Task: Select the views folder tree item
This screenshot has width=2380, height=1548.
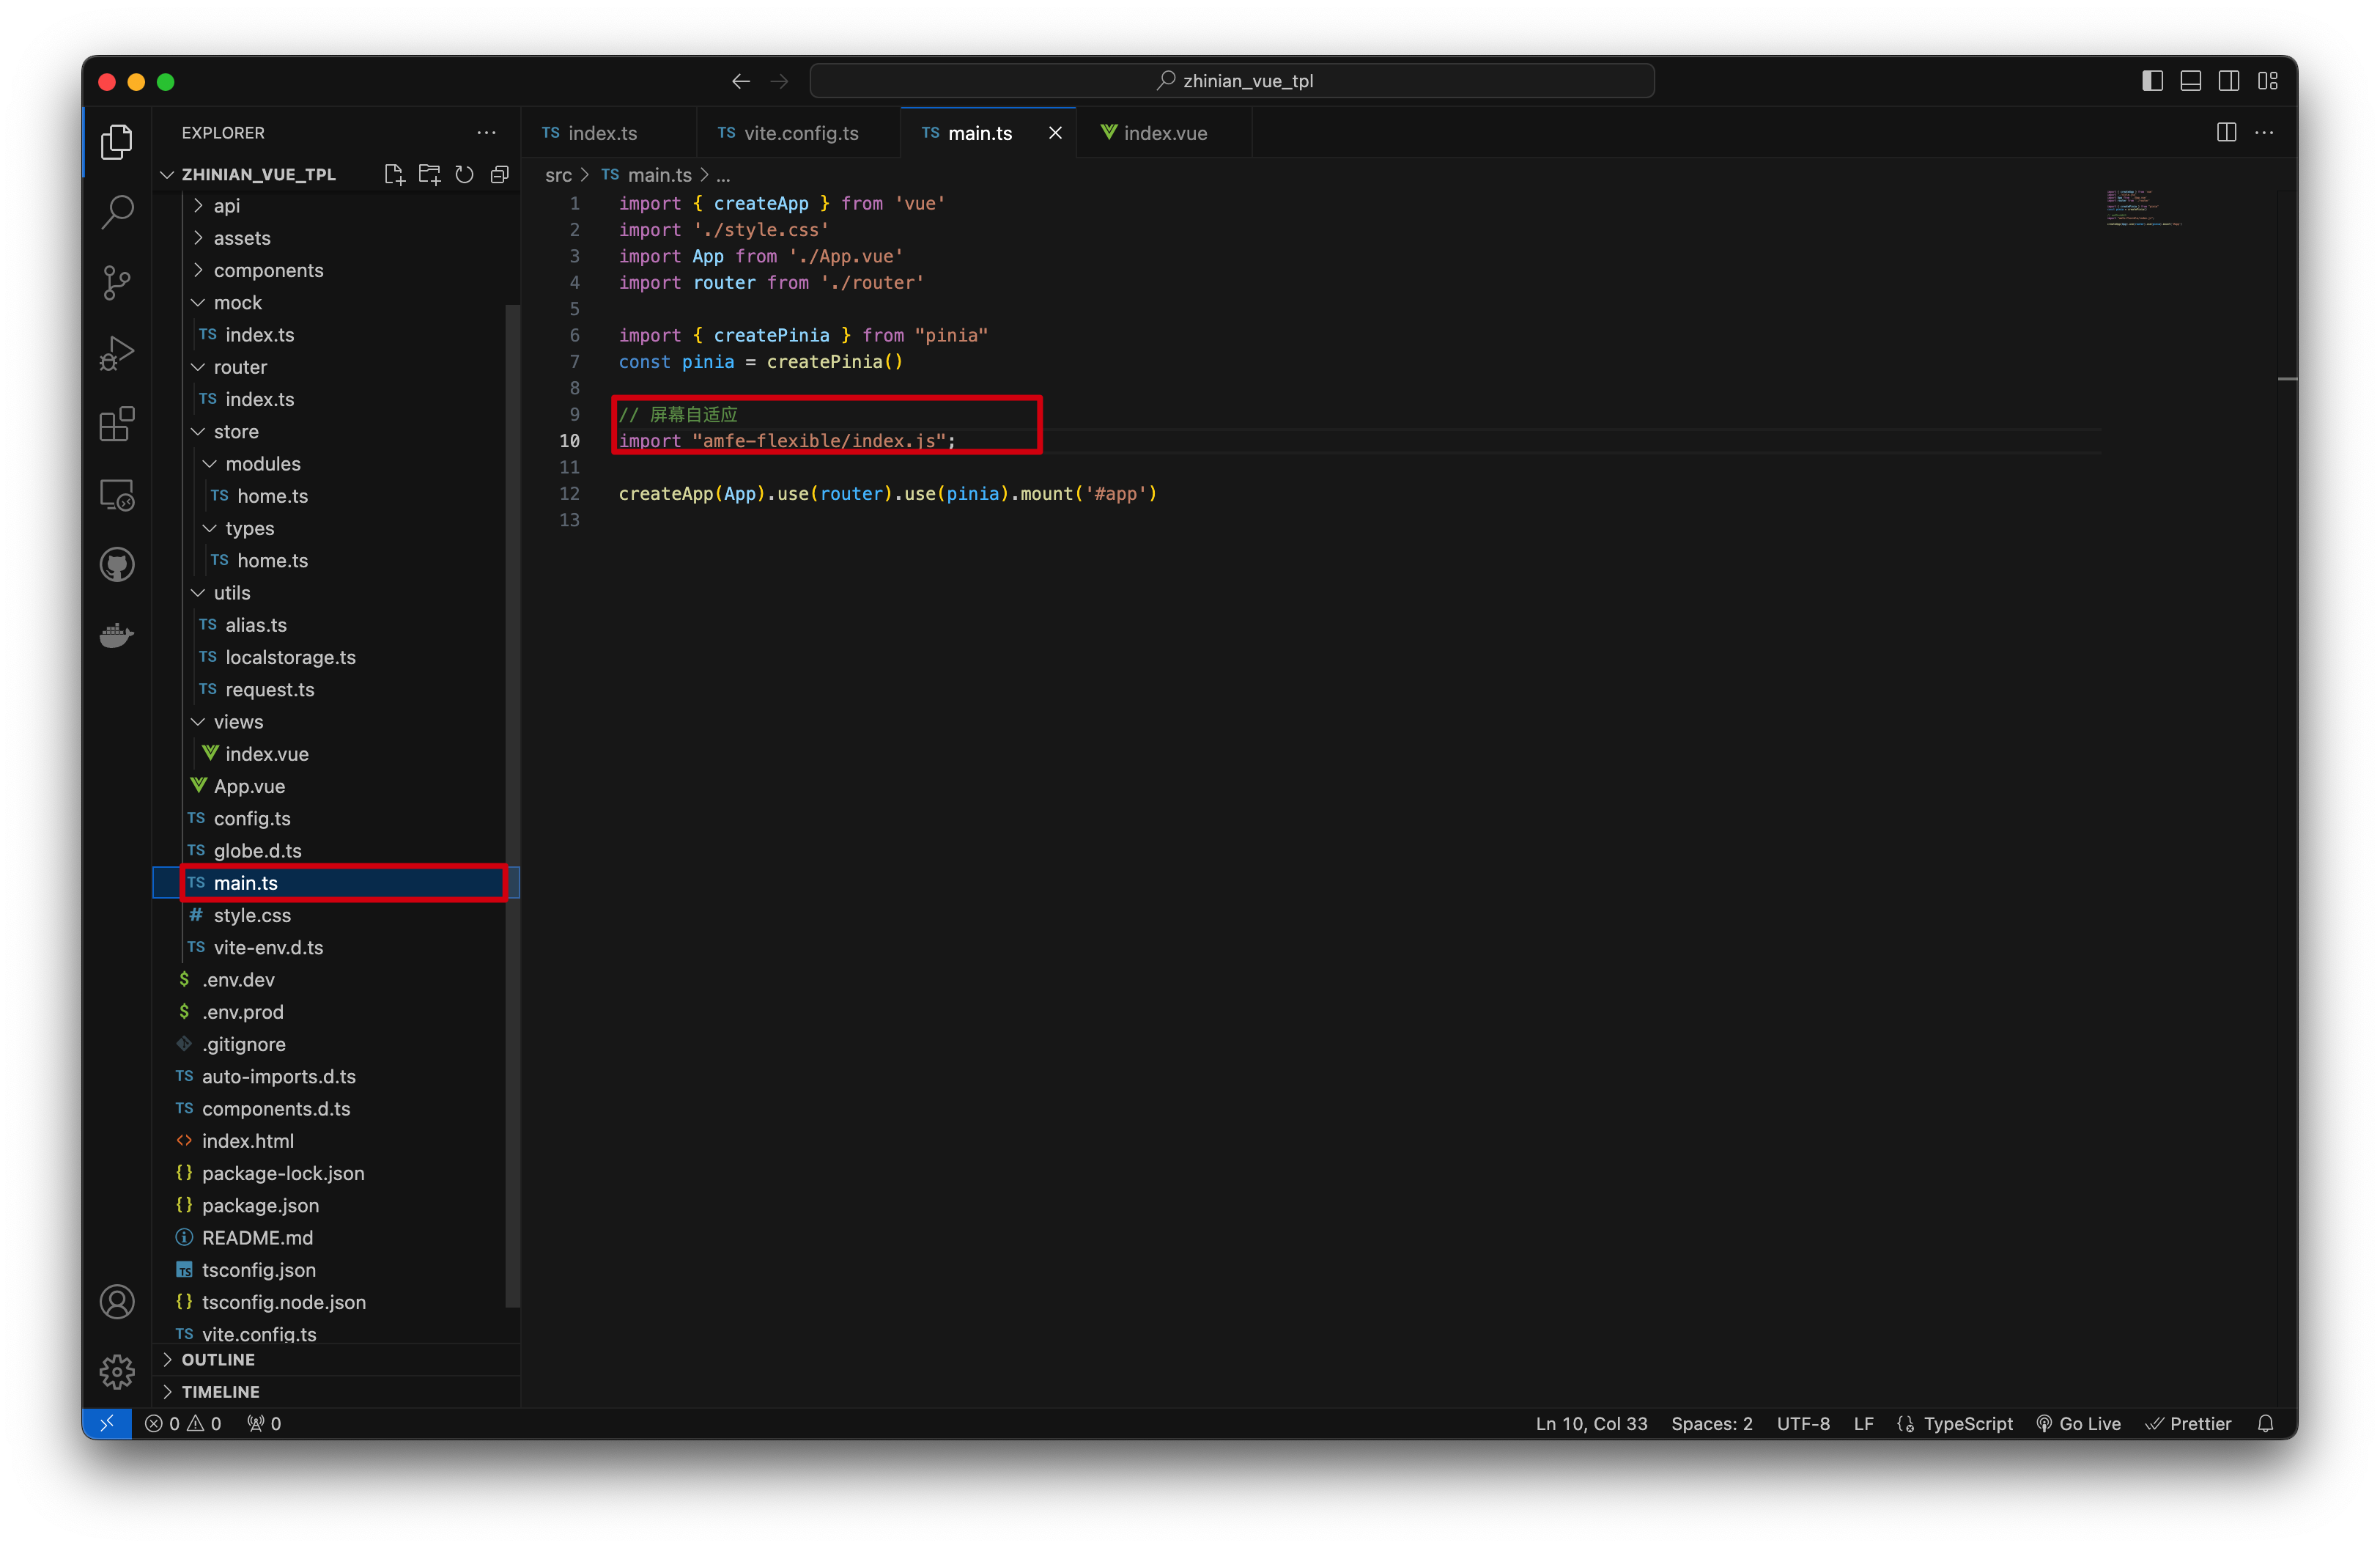Action: 240,722
